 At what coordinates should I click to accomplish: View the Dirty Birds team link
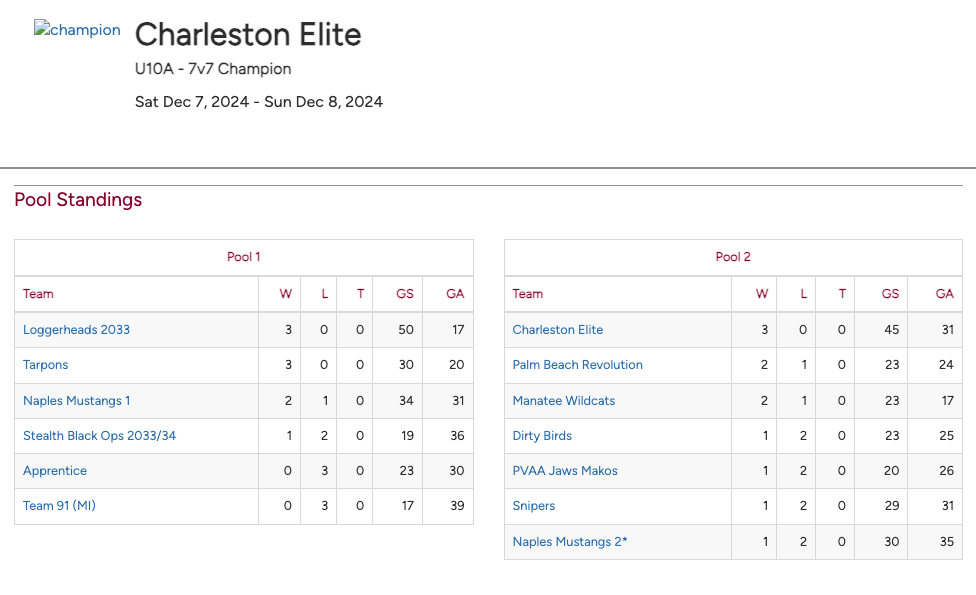point(542,436)
